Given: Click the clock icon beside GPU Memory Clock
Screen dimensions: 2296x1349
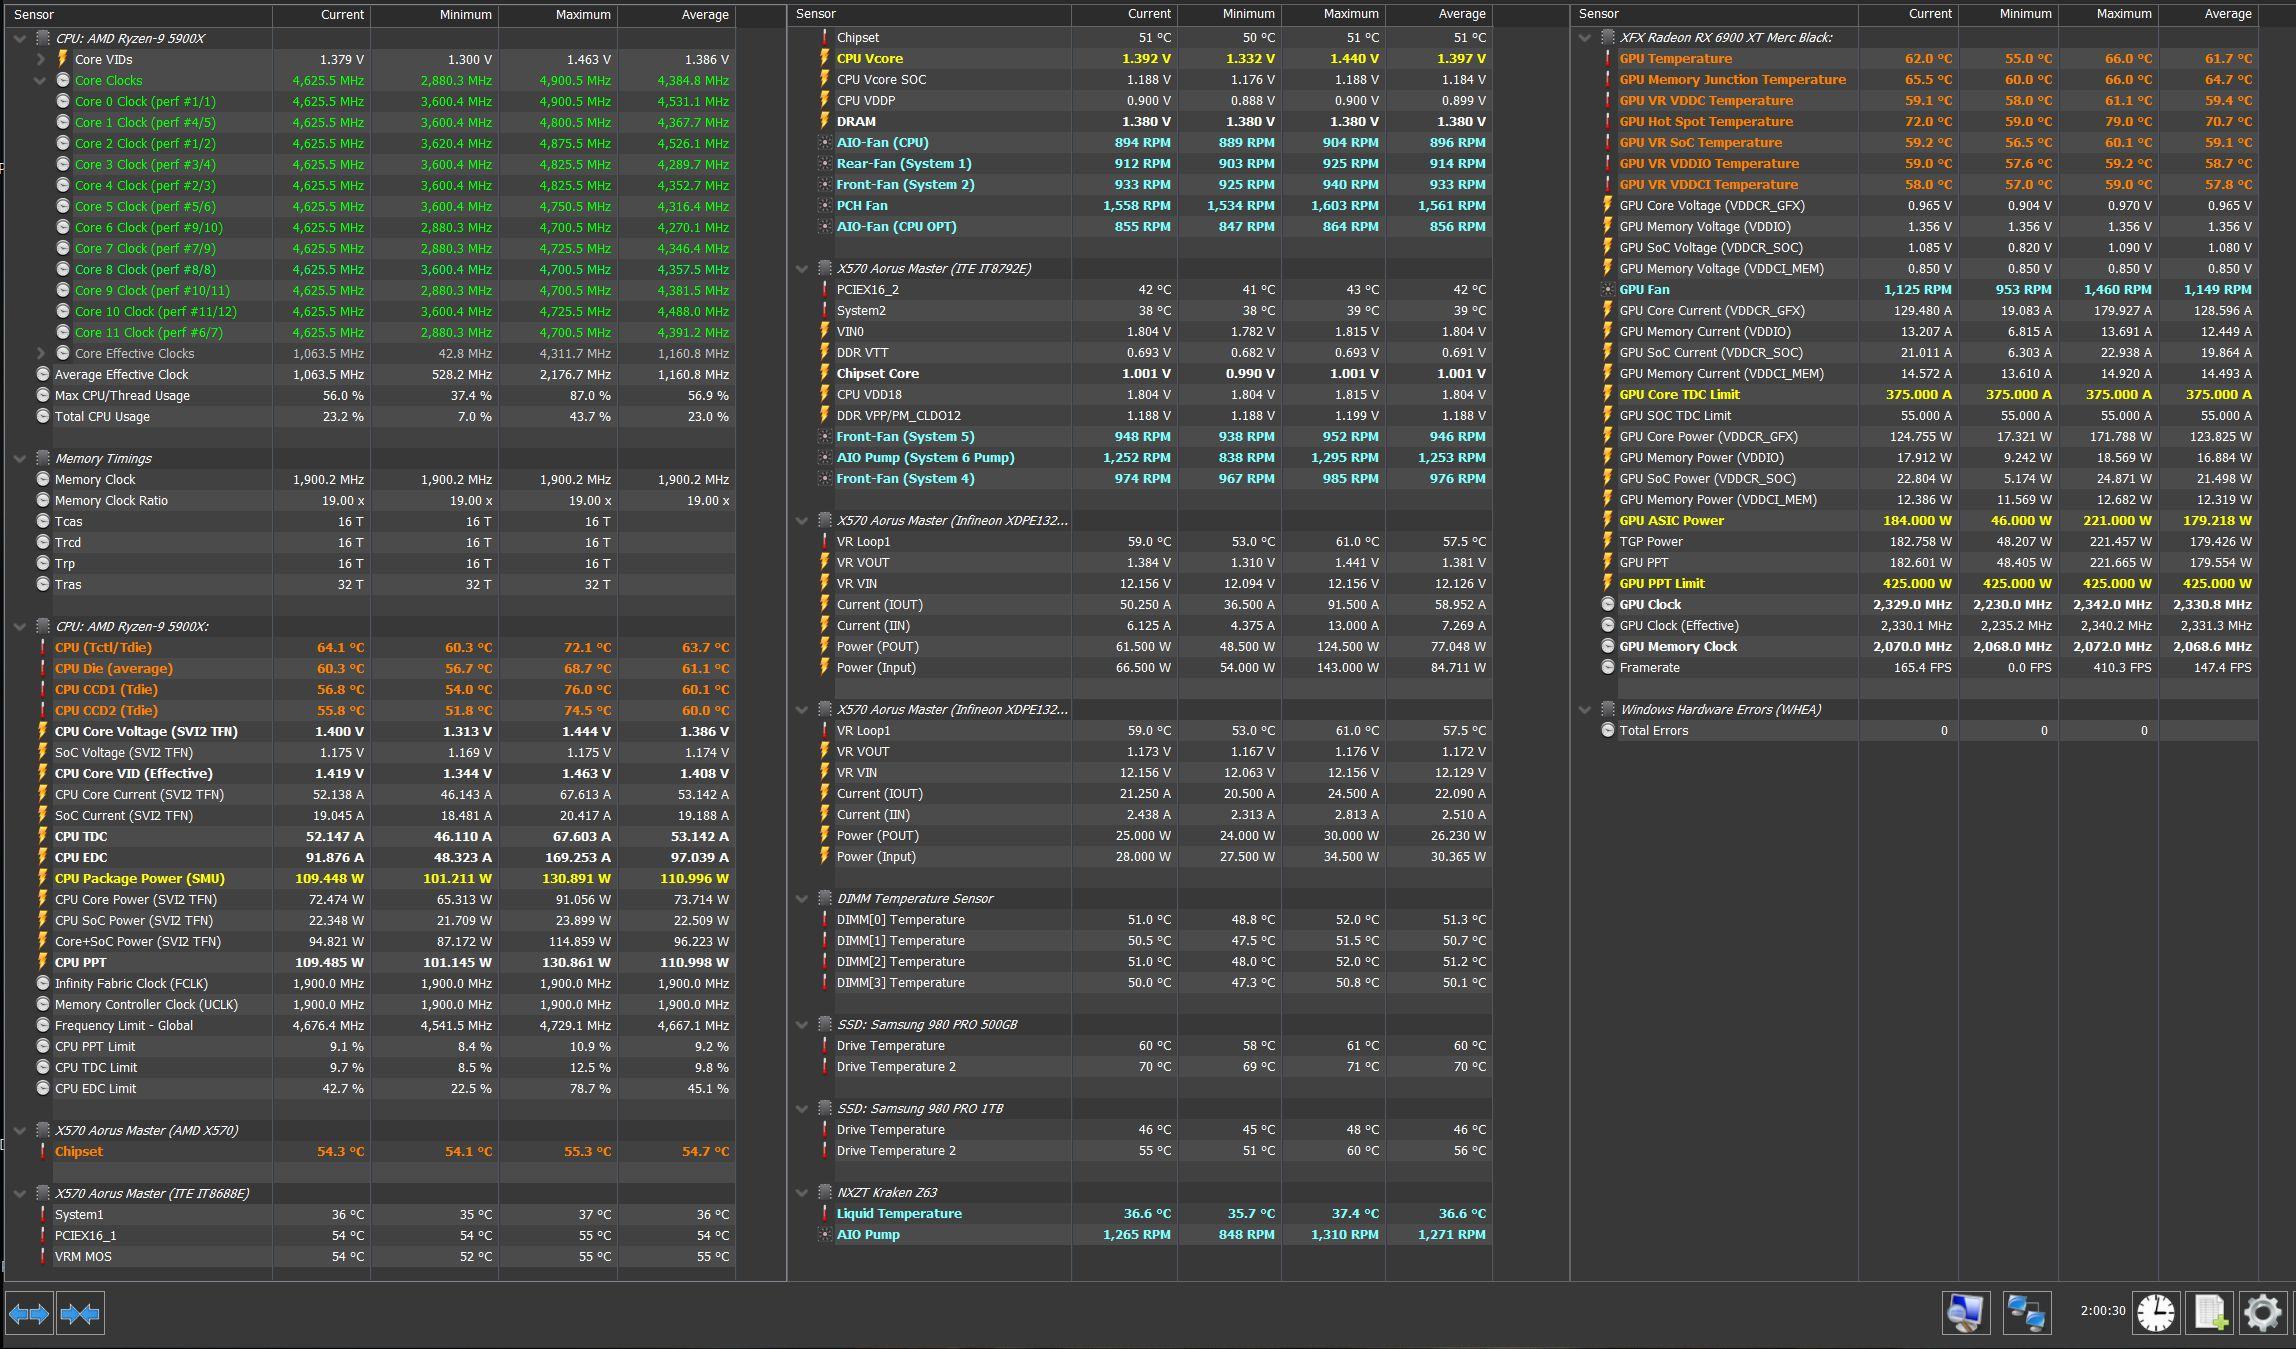Looking at the screenshot, I should (1608, 646).
